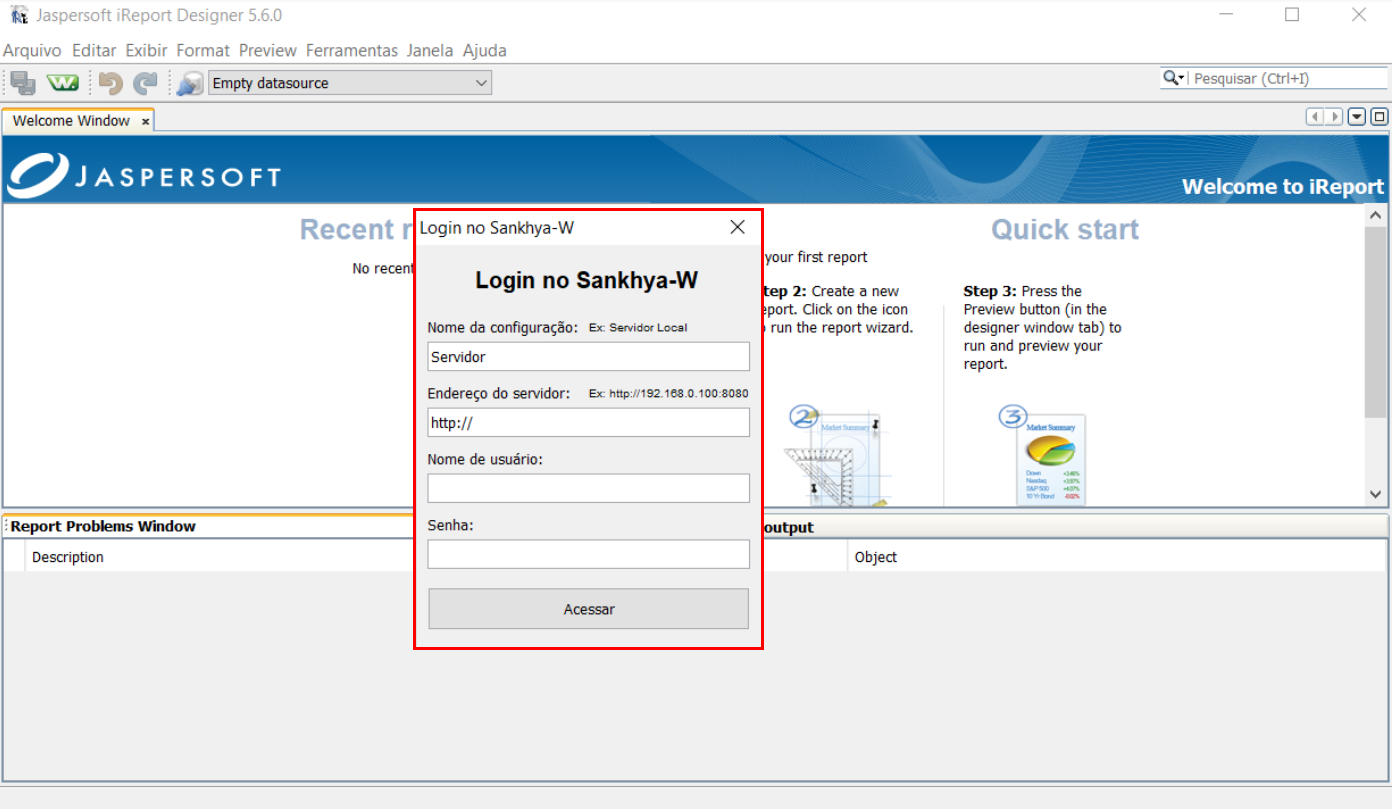Close the Login no Sankhya-W dialog
This screenshot has width=1393, height=809.
click(x=738, y=227)
